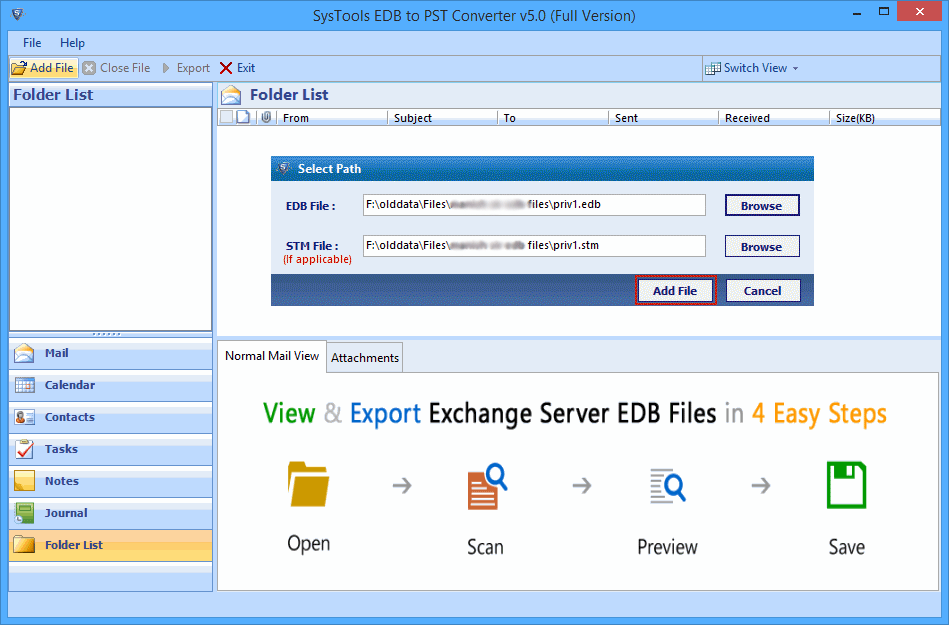Click the envelope icon beside Folder List heading
Screen dimensions: 949x625
[x=231, y=95]
